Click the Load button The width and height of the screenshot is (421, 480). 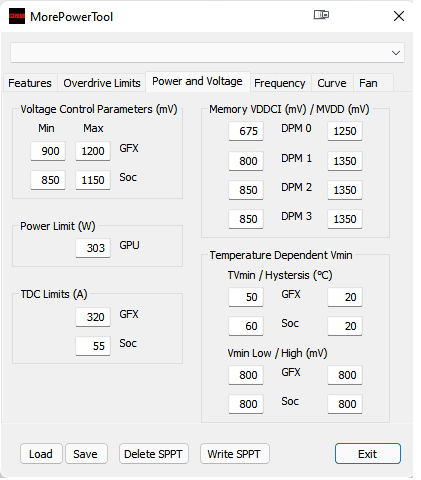coord(41,454)
